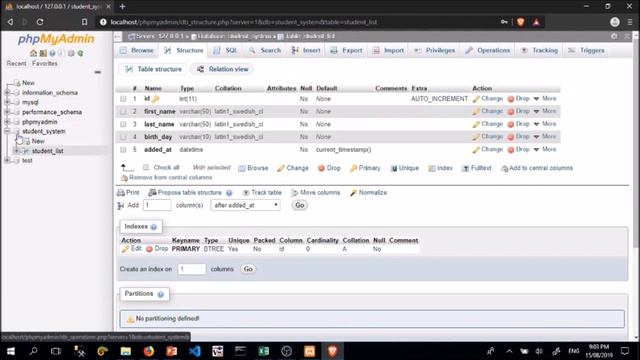The image size is (640, 360).
Task: Click the Relation view button
Action: [223, 69]
